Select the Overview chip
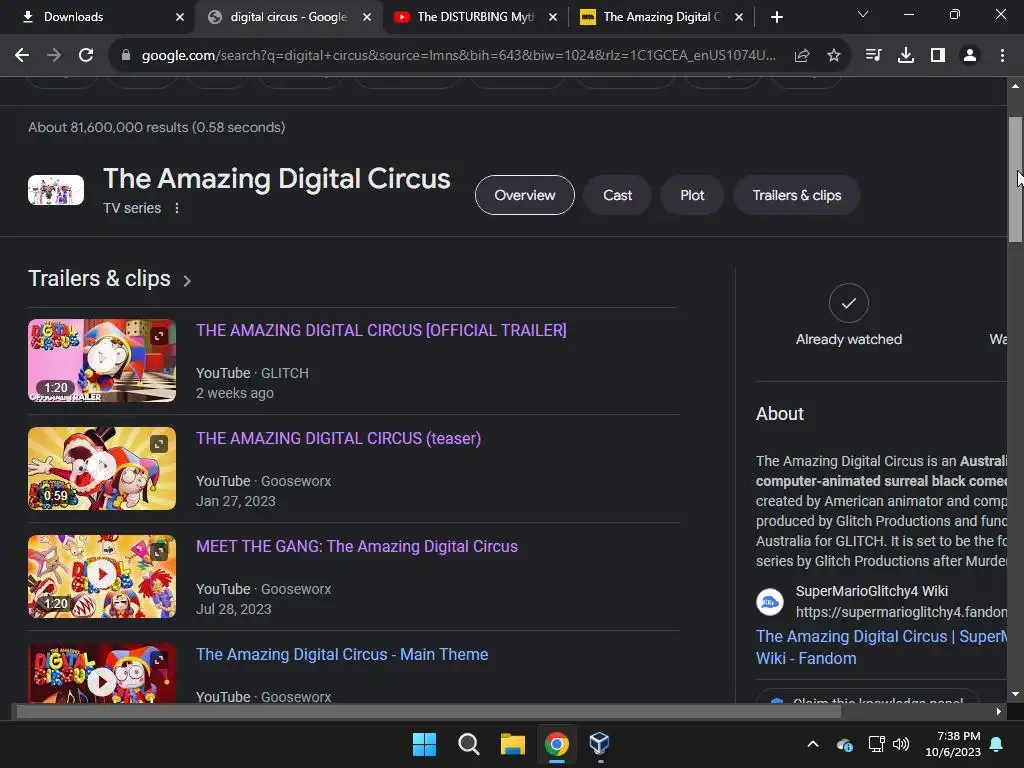The image size is (1024, 768). (524, 195)
